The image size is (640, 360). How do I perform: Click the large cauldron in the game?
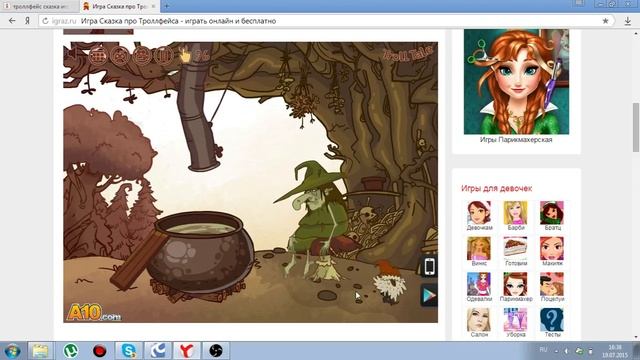200,253
